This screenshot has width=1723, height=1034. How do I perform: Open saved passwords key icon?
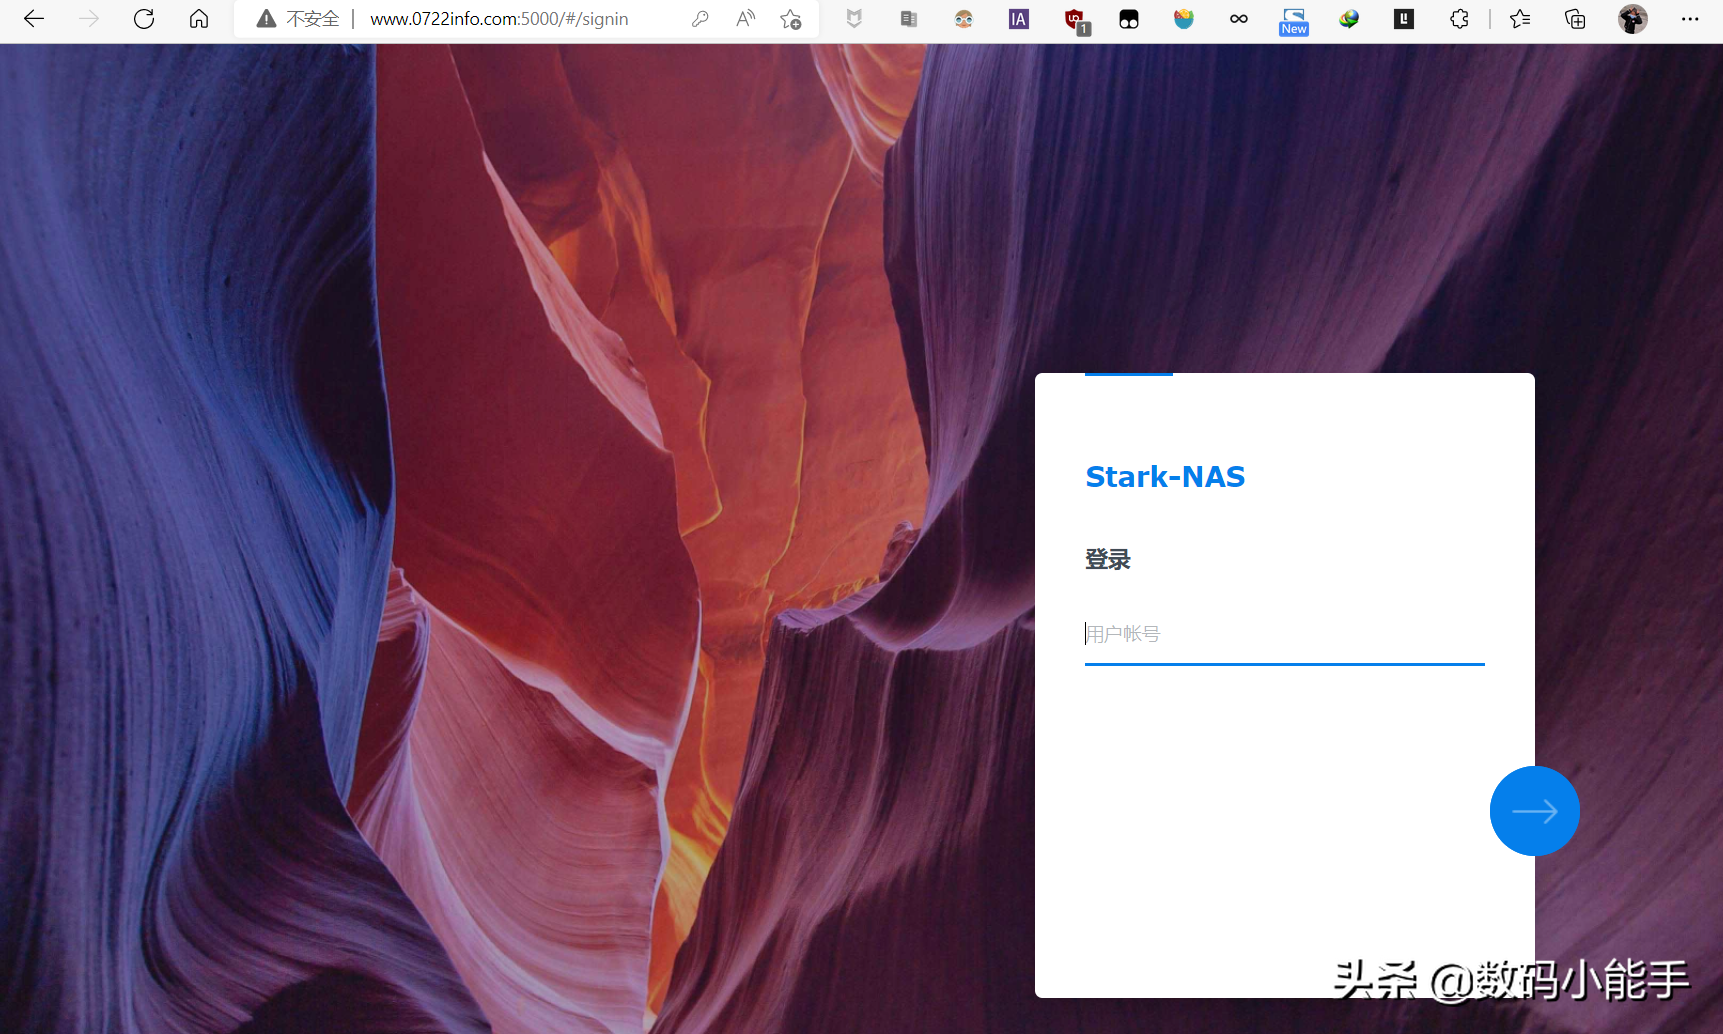click(700, 19)
